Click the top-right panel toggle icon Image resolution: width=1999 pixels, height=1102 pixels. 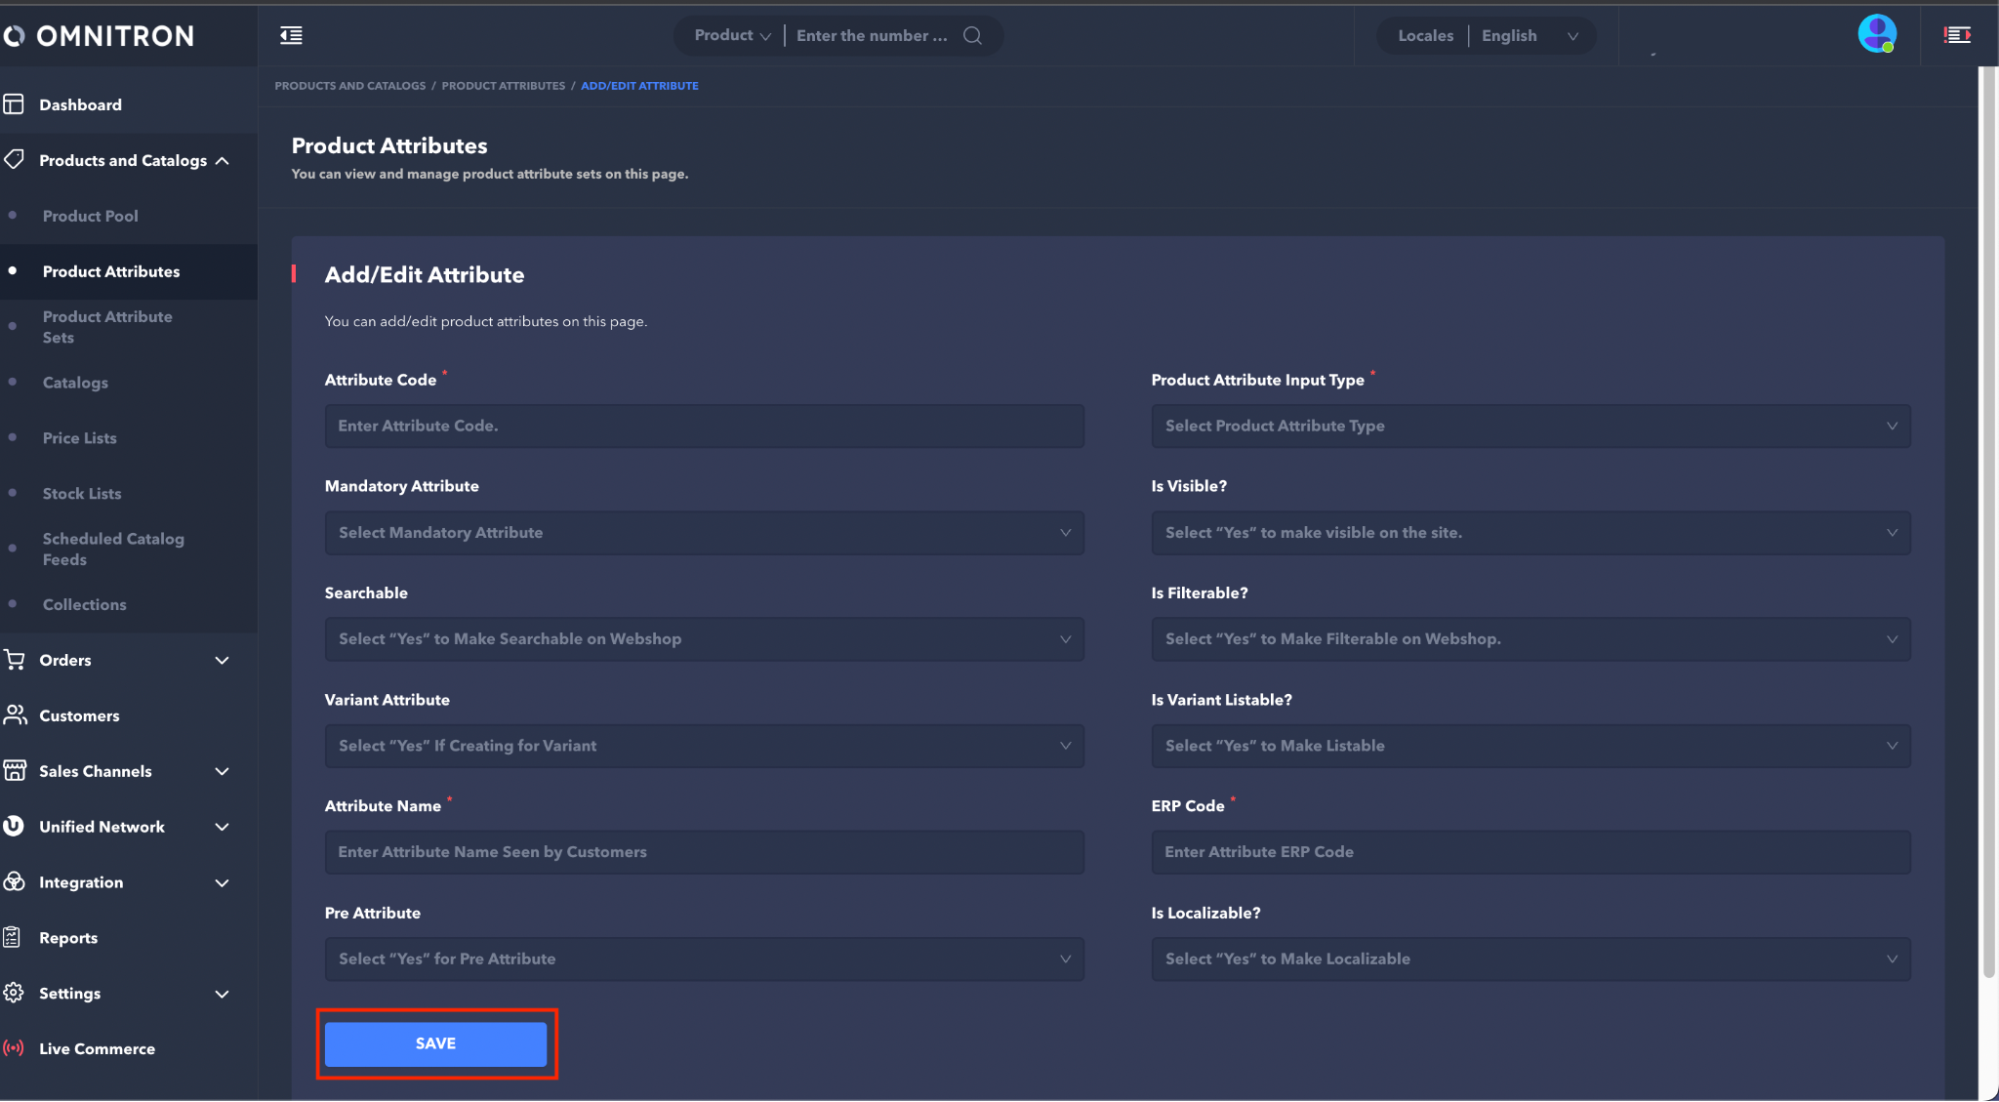click(1957, 36)
